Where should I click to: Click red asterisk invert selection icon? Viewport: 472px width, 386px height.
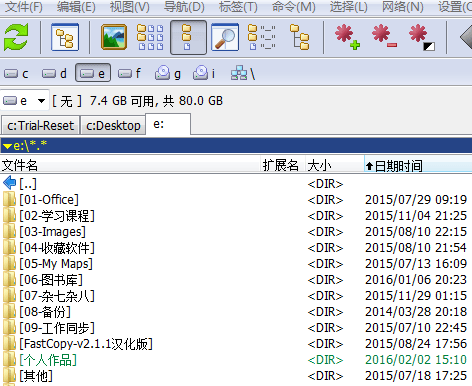(x=422, y=37)
